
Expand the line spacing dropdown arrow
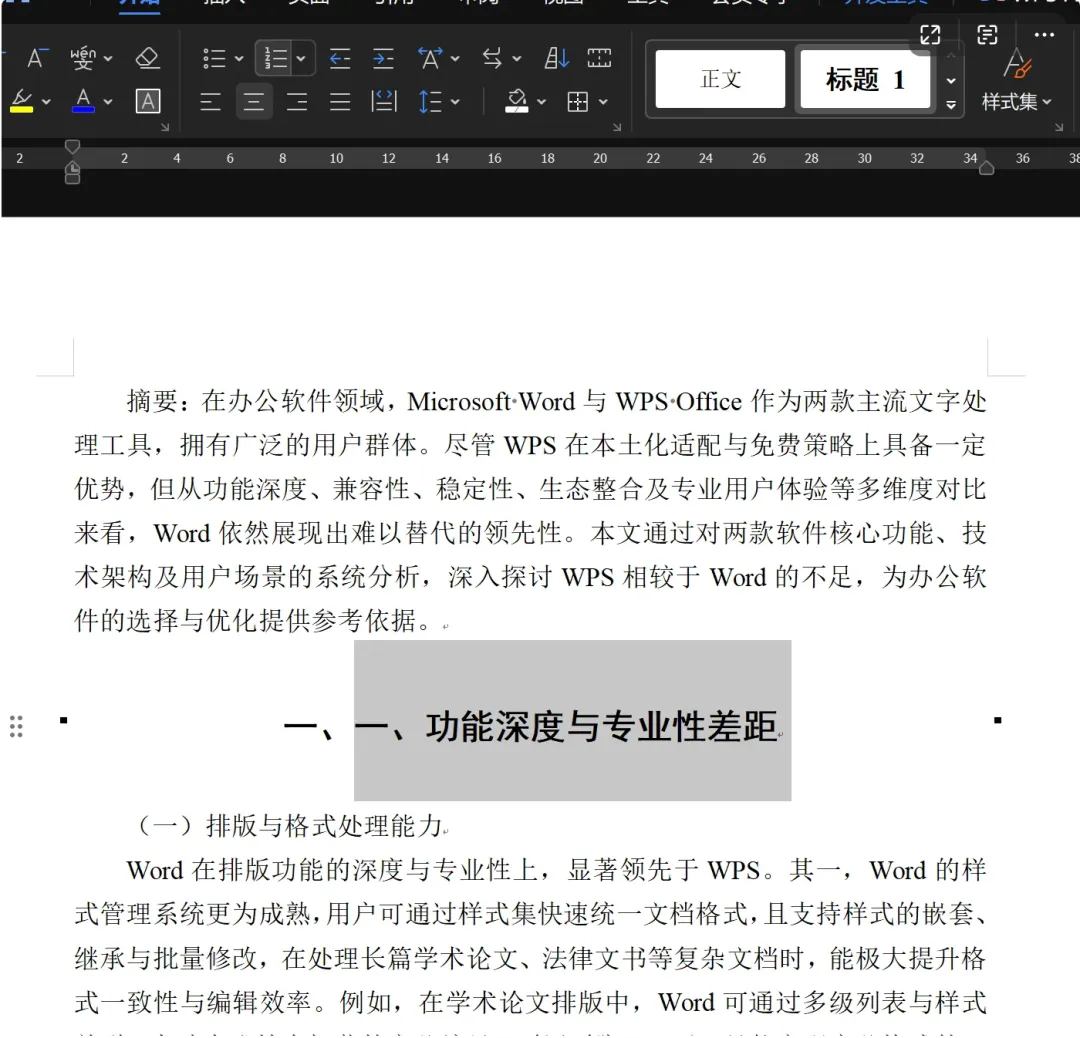(x=455, y=102)
